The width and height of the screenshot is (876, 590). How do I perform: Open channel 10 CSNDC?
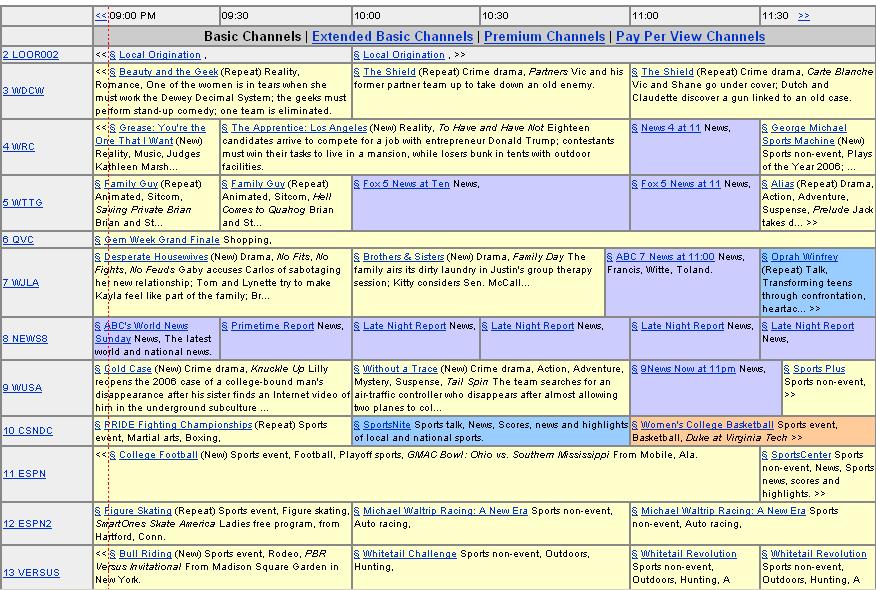28,431
